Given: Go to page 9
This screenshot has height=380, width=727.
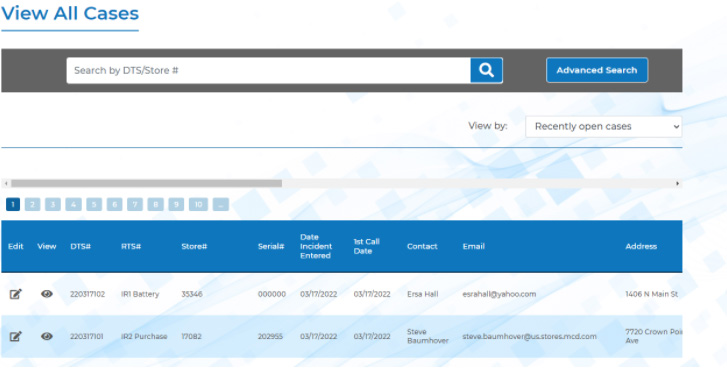Looking at the screenshot, I should tap(176, 204).
